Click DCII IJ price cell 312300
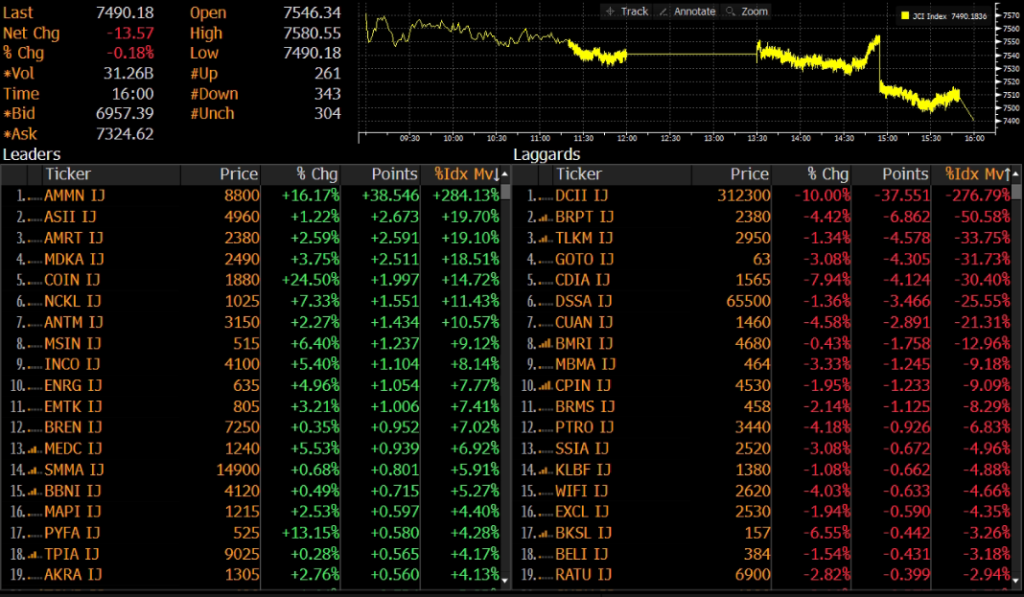Image resolution: width=1024 pixels, height=597 pixels. (744, 196)
